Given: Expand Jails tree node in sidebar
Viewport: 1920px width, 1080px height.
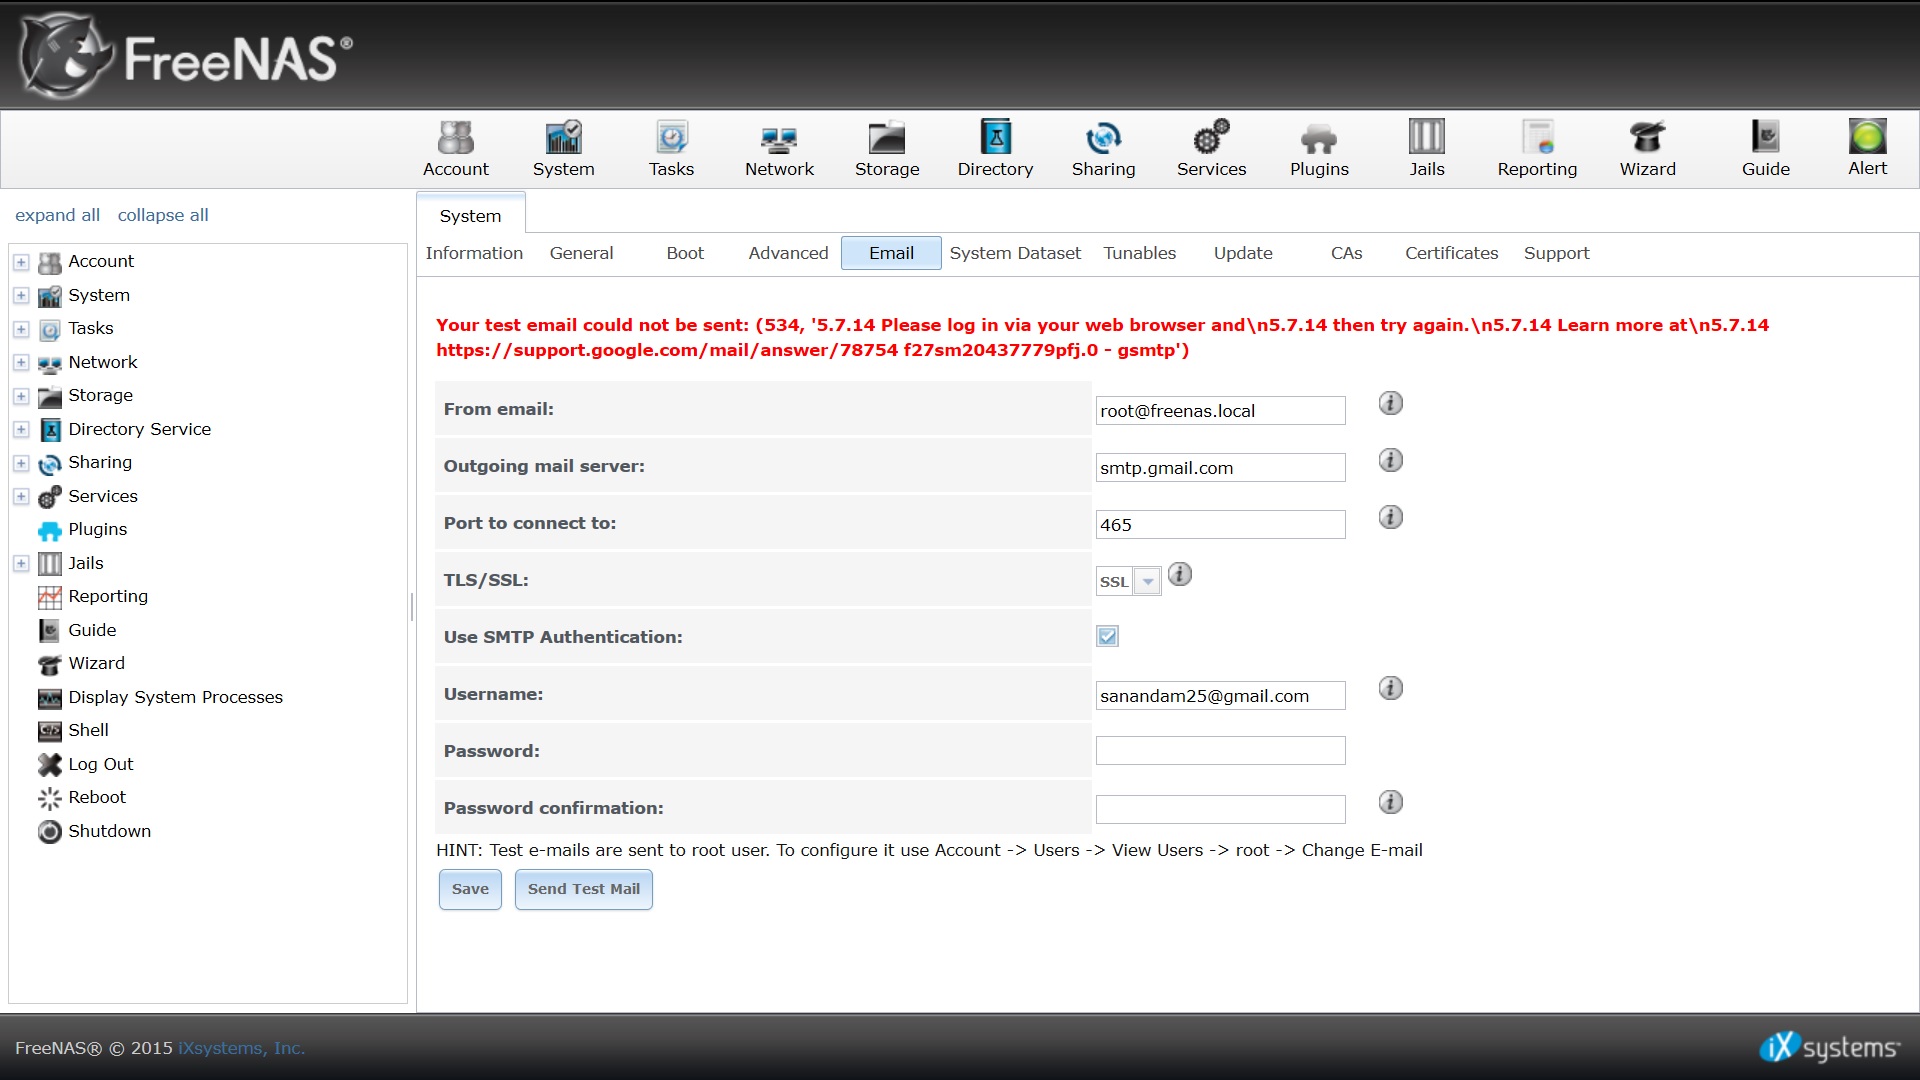Looking at the screenshot, I should point(21,564).
